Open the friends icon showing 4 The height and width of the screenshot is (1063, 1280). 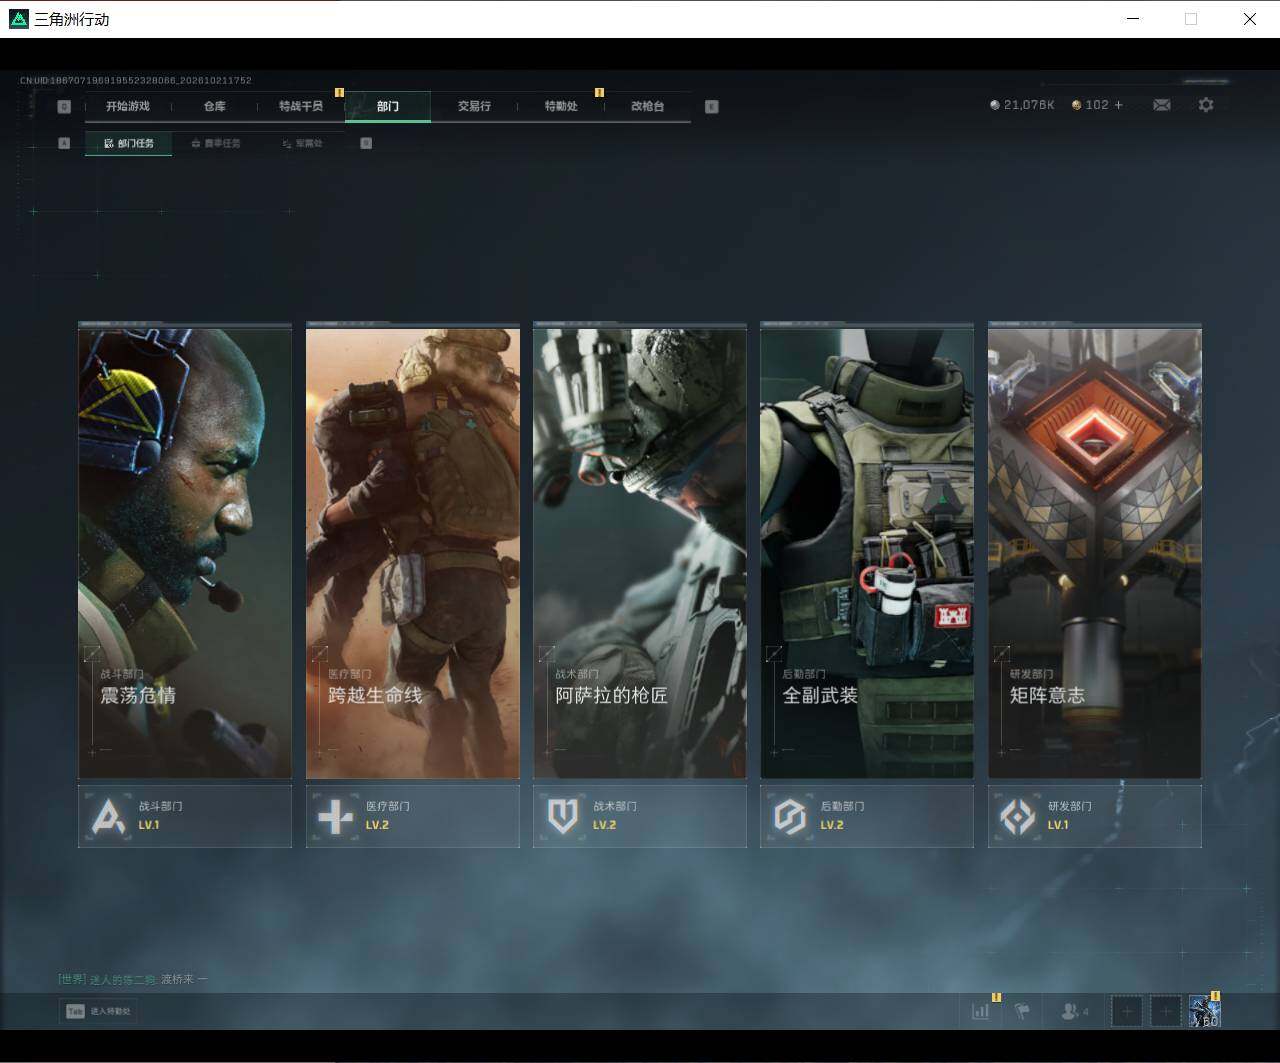point(1075,1011)
